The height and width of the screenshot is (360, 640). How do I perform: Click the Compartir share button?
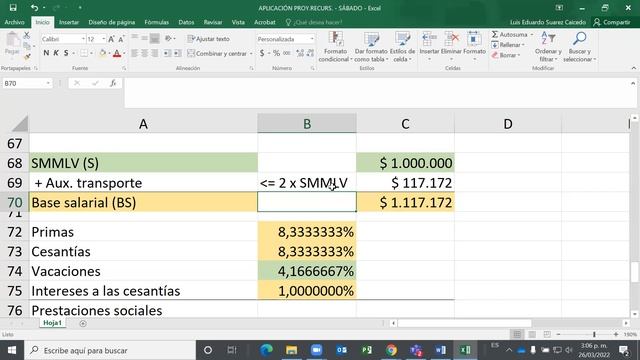612,22
